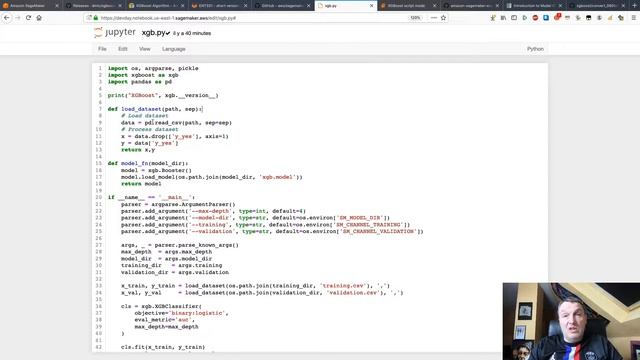This screenshot has height=360, width=640.
Task: Reset the 120% zoom indicator
Action: coord(415,18)
